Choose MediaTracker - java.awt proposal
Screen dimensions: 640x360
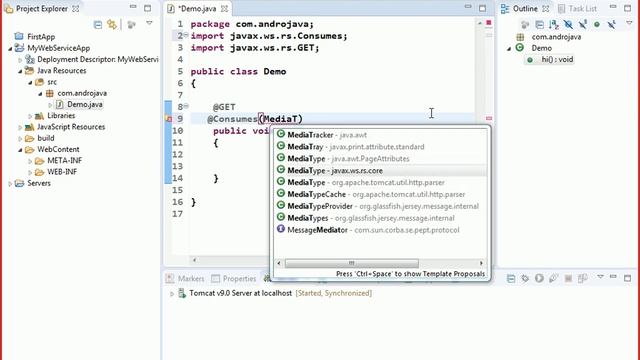tap(381, 135)
